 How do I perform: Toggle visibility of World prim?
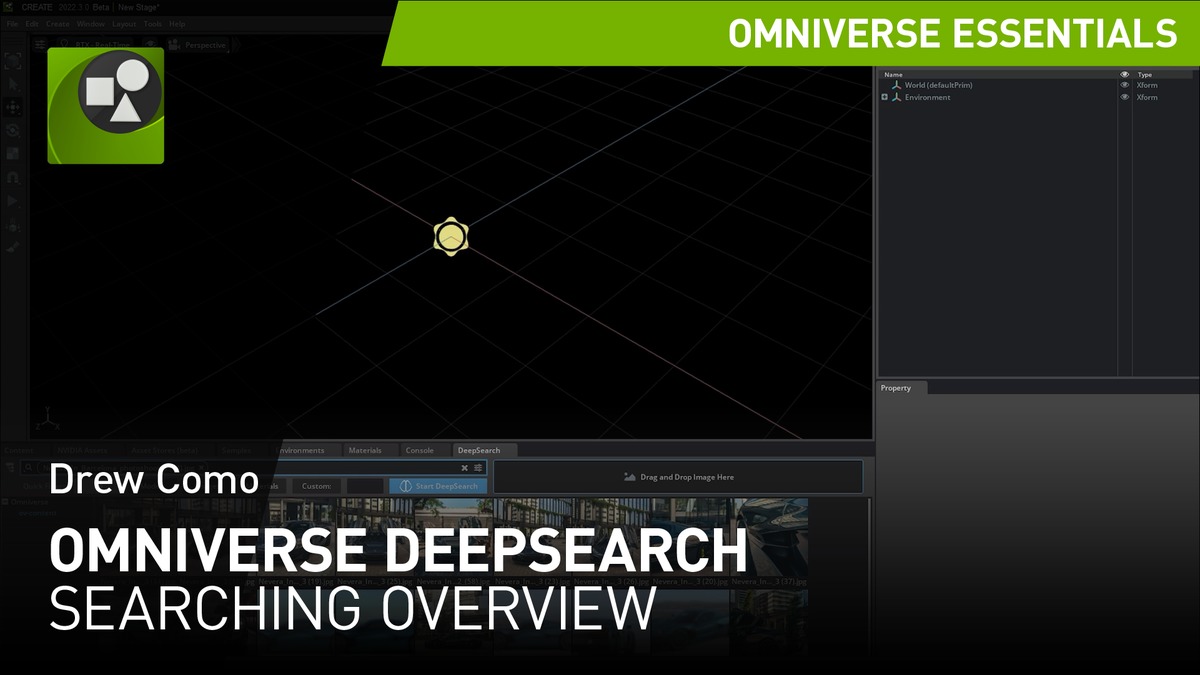tap(1124, 85)
